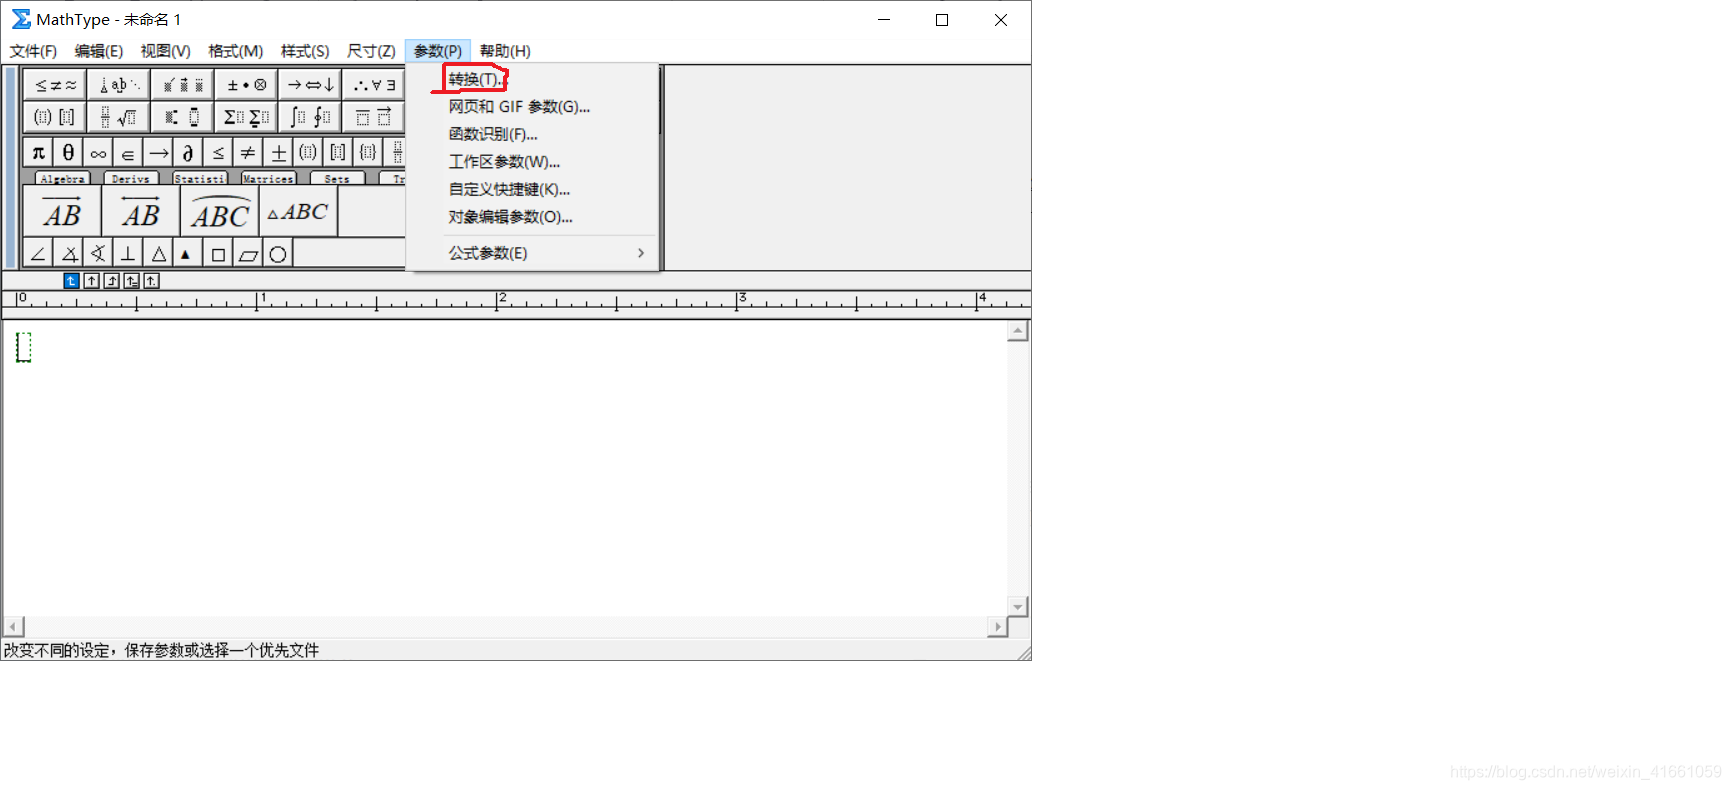Open the 编辑(E) menu

click(99, 51)
